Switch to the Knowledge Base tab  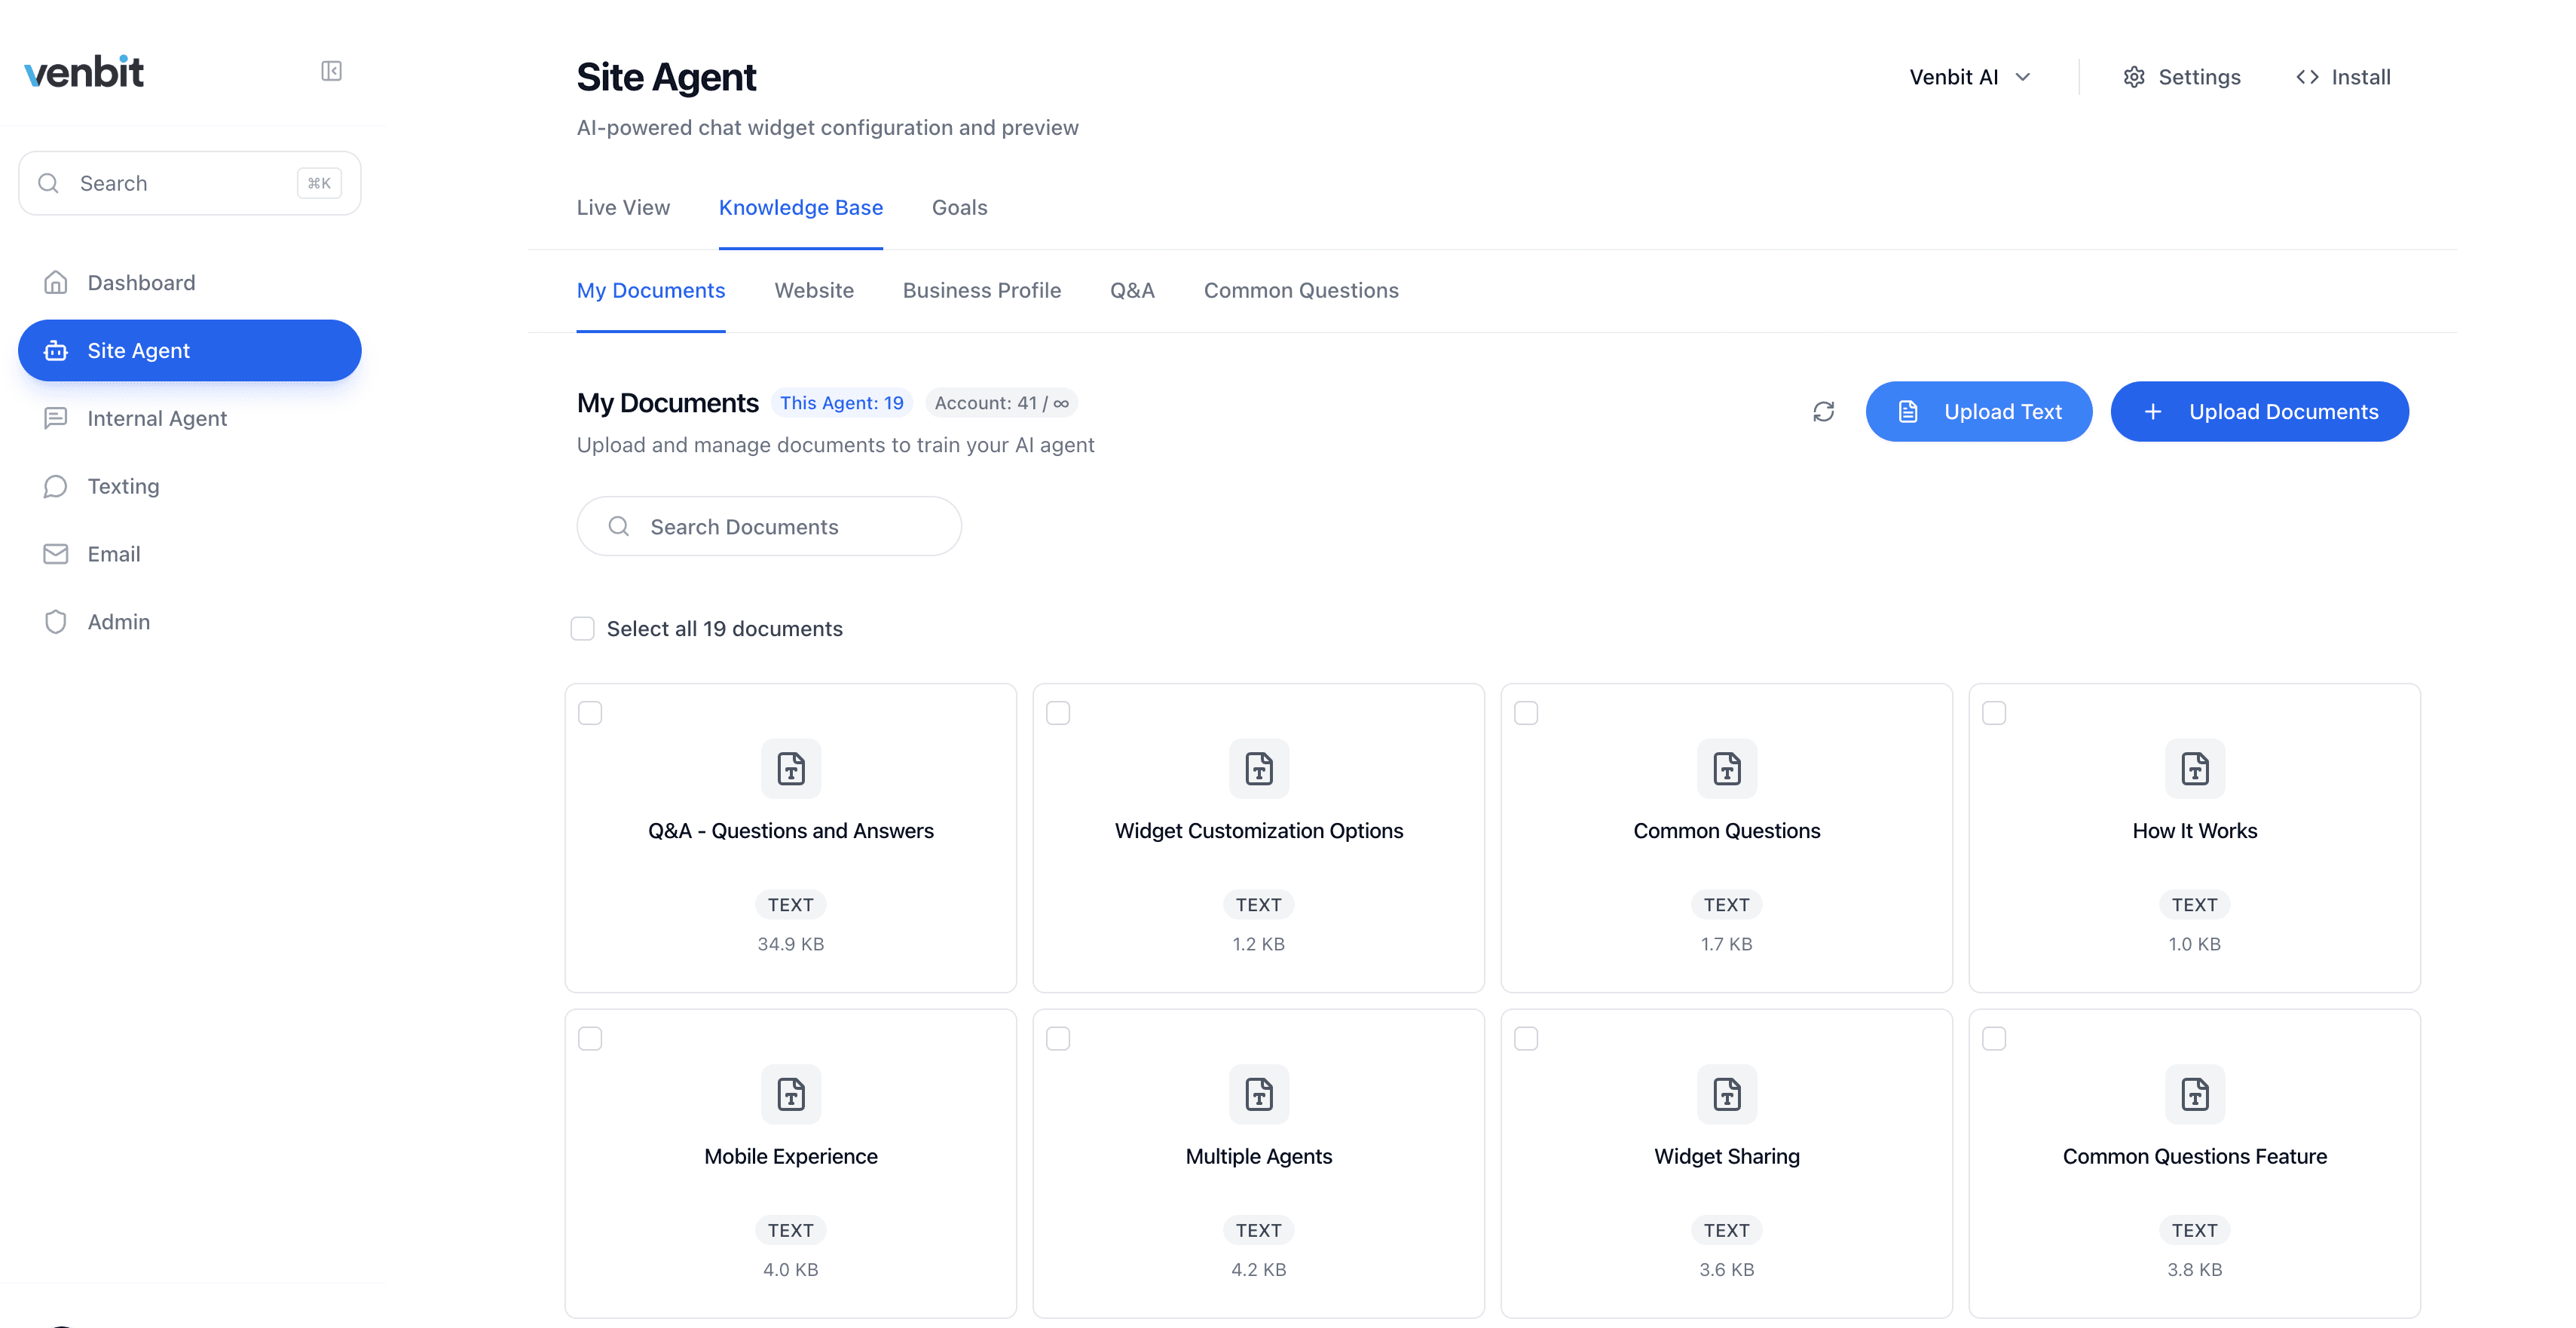coord(801,207)
